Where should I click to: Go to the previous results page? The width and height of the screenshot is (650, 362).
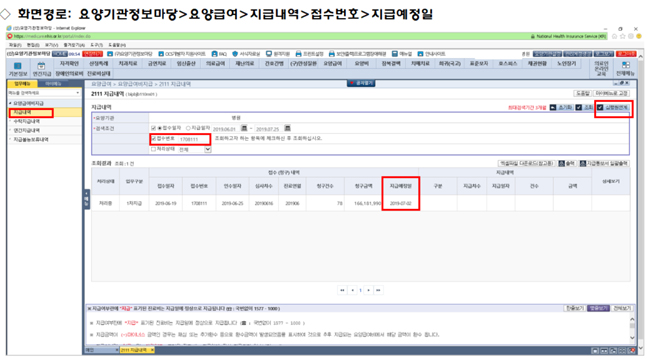pos(352,290)
